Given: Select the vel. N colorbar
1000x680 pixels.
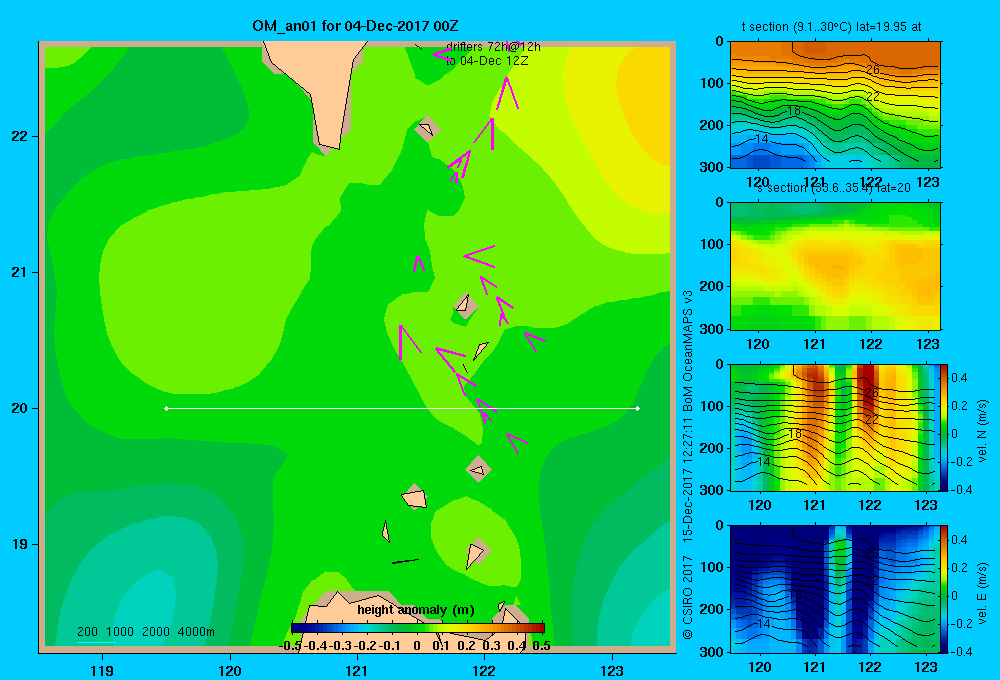Looking at the screenshot, I should 944,427.
